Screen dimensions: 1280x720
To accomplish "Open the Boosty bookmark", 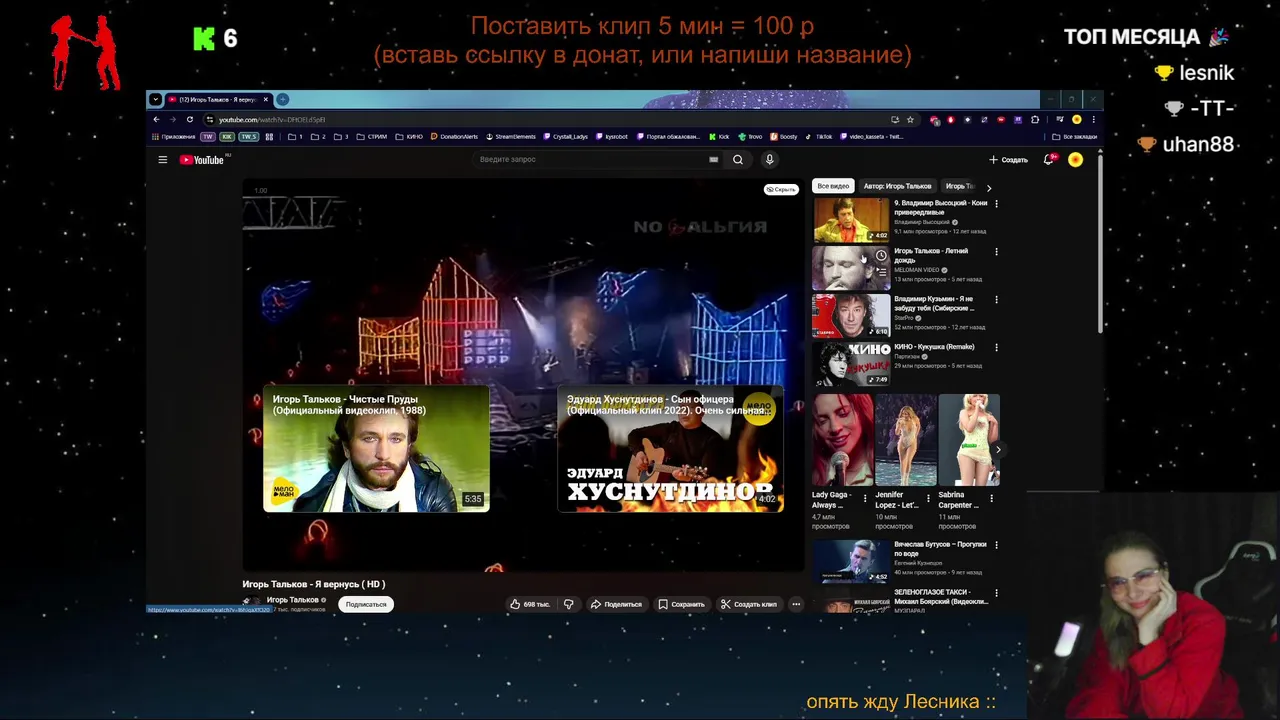I will (x=784, y=136).
